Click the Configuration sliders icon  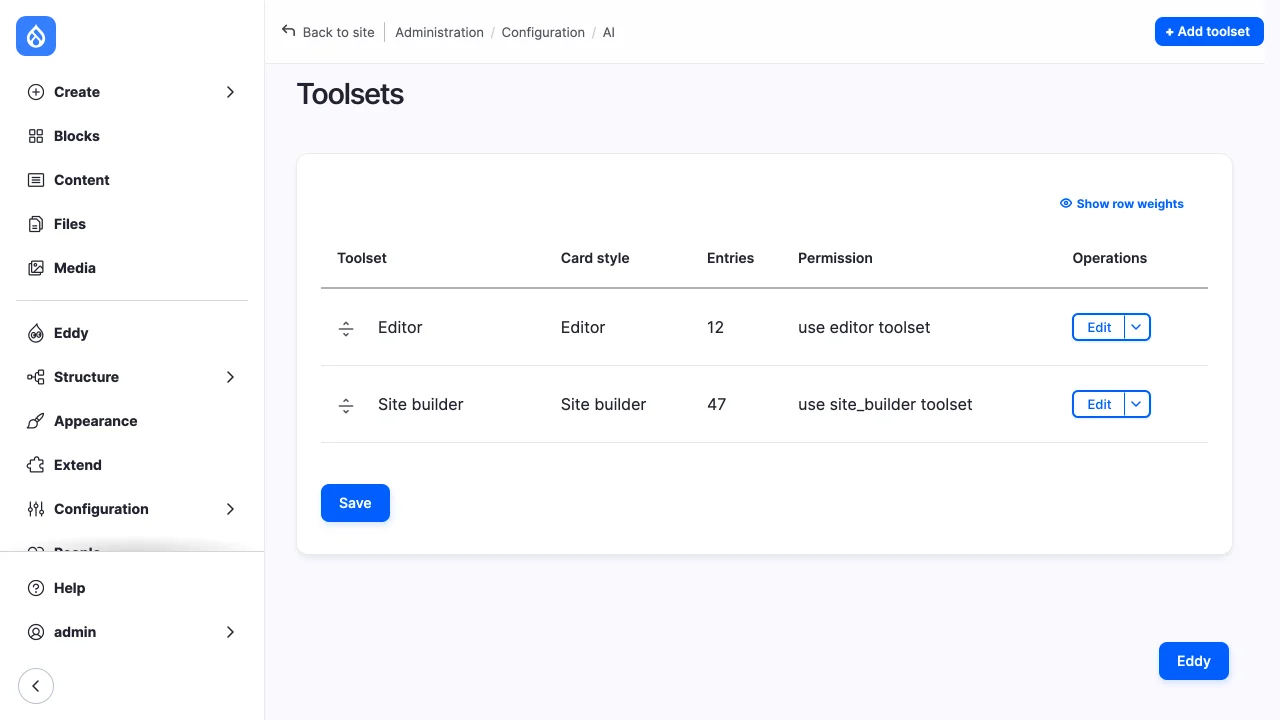click(36, 509)
